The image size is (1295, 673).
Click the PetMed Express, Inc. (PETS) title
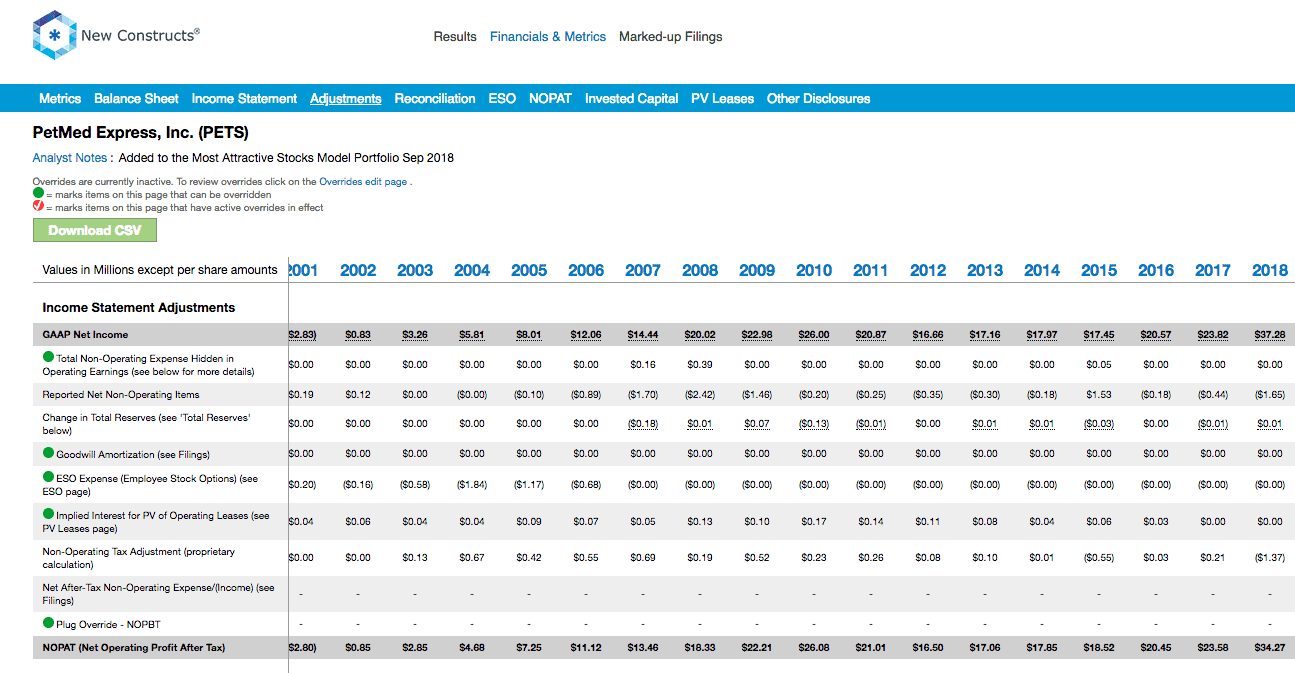point(140,132)
